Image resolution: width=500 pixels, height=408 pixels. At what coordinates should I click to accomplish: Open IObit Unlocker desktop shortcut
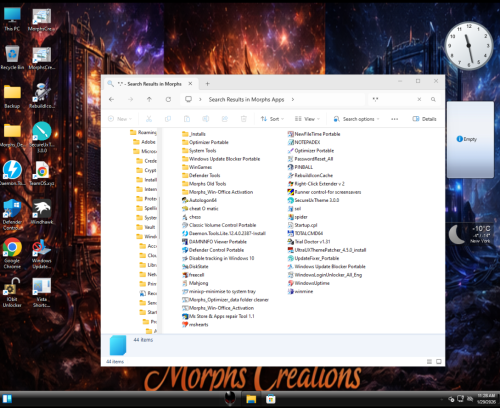(12, 293)
